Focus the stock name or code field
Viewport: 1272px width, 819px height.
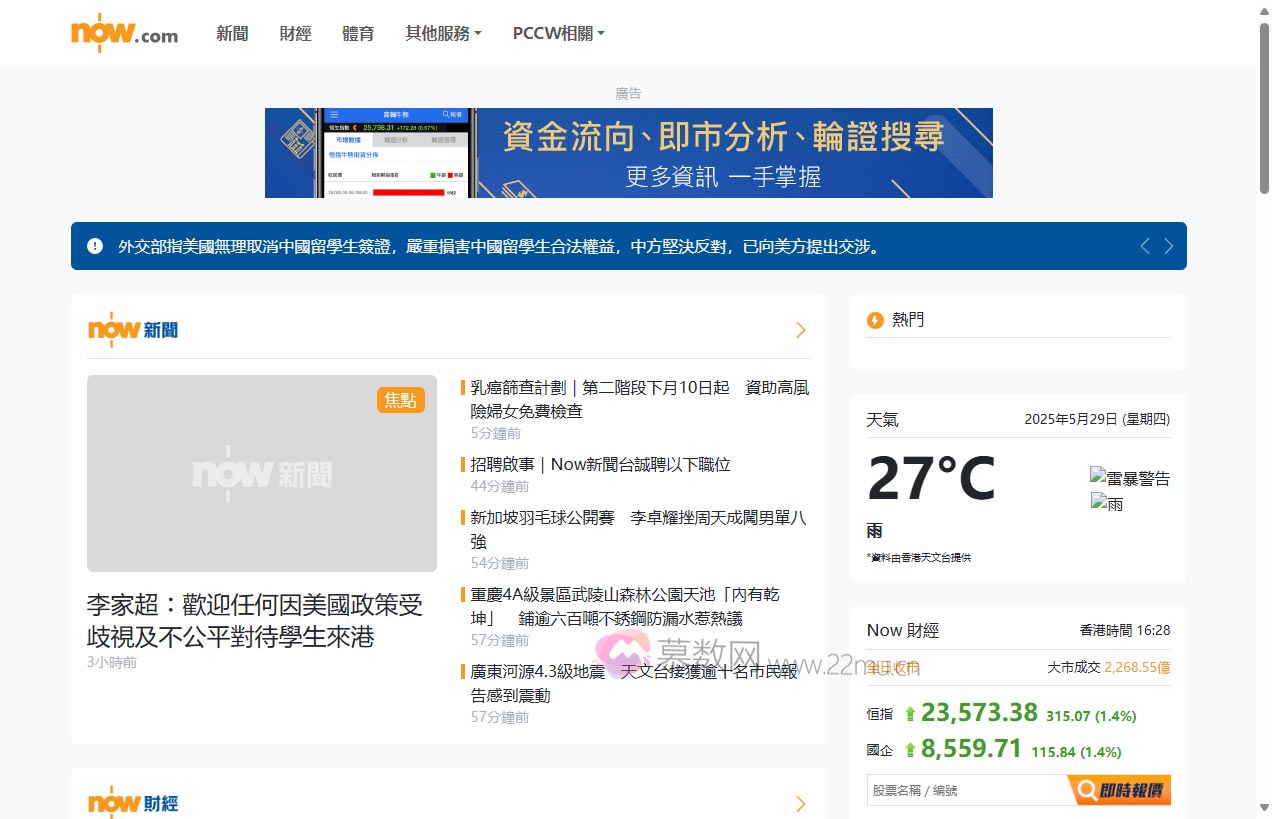[965, 790]
